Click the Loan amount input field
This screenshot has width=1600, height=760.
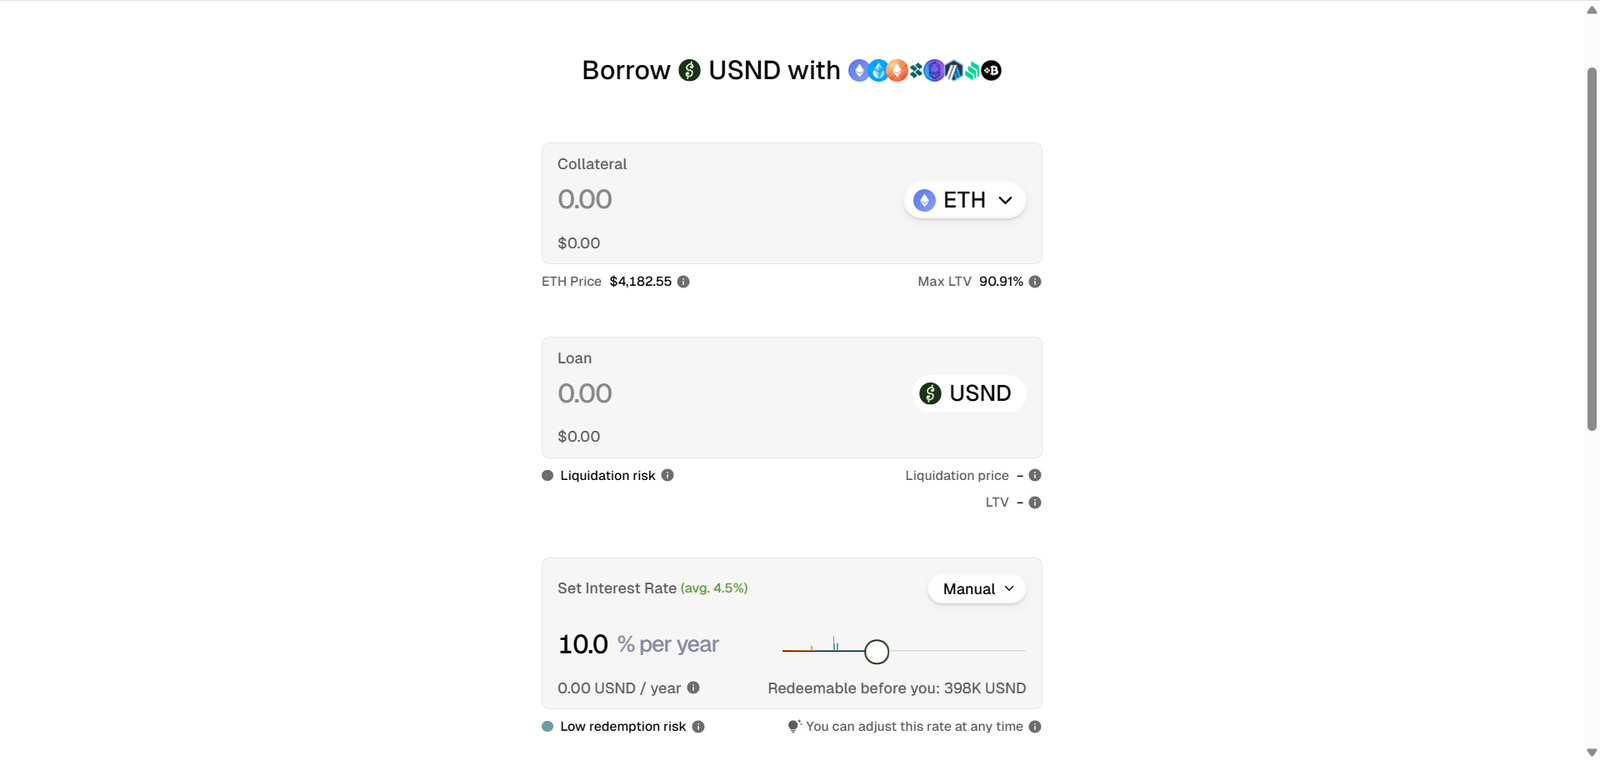click(x=700, y=393)
